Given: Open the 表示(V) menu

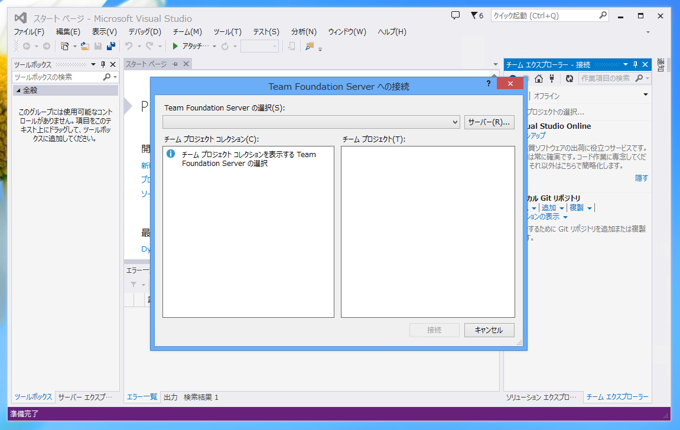Looking at the screenshot, I should tap(104, 32).
